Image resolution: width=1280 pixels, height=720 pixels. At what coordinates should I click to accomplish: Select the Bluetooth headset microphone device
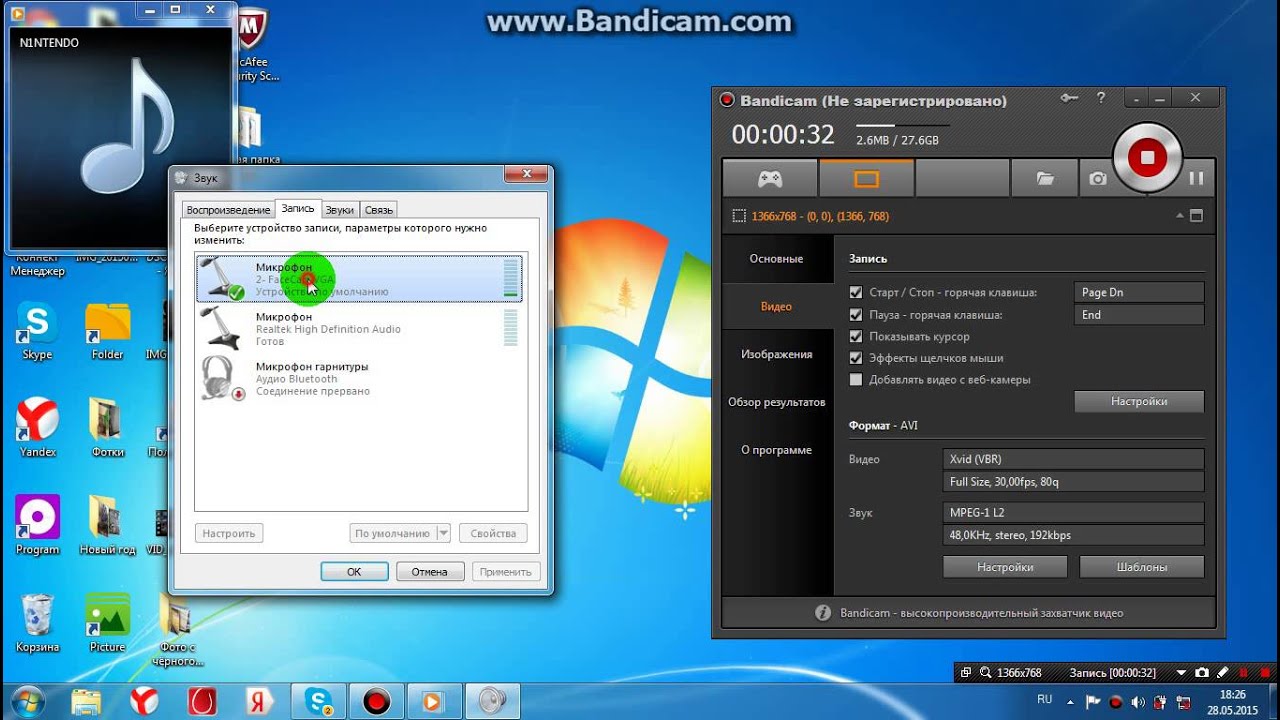(x=359, y=378)
